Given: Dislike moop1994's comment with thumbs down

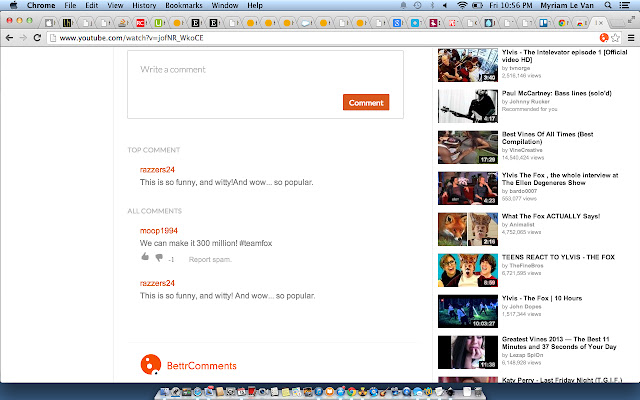Looking at the screenshot, I should pos(159,258).
